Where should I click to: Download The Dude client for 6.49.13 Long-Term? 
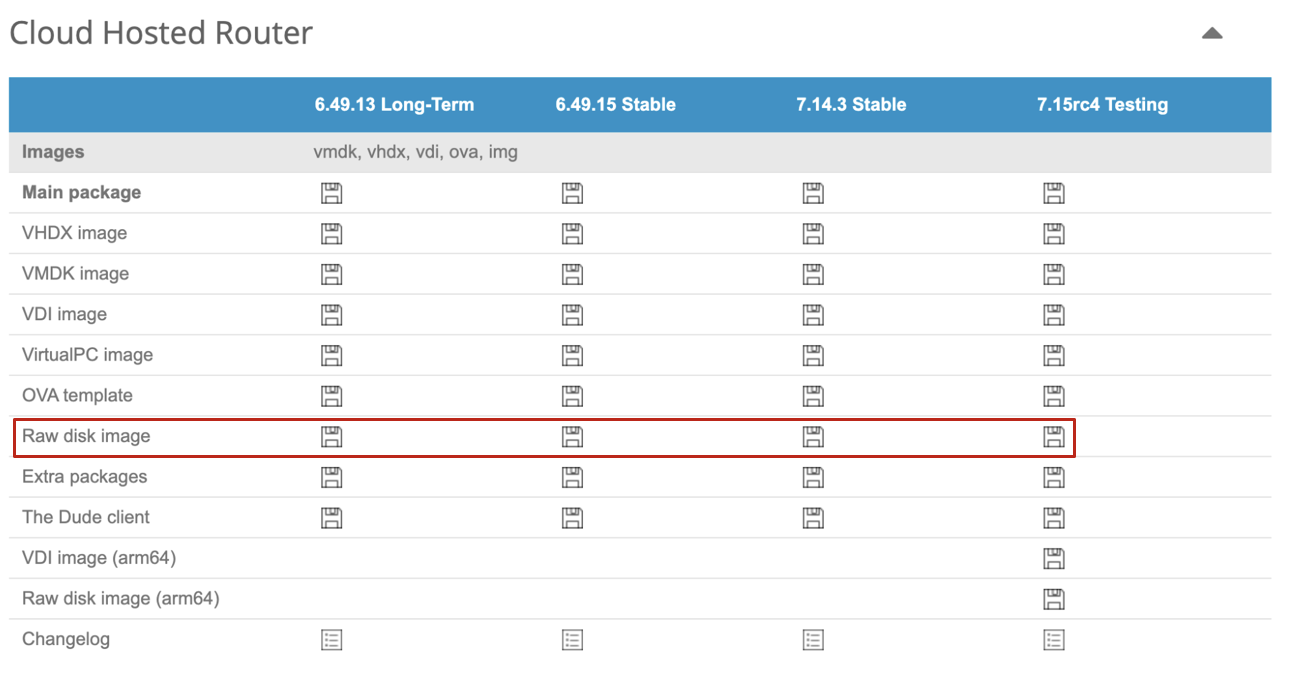[x=330, y=517]
